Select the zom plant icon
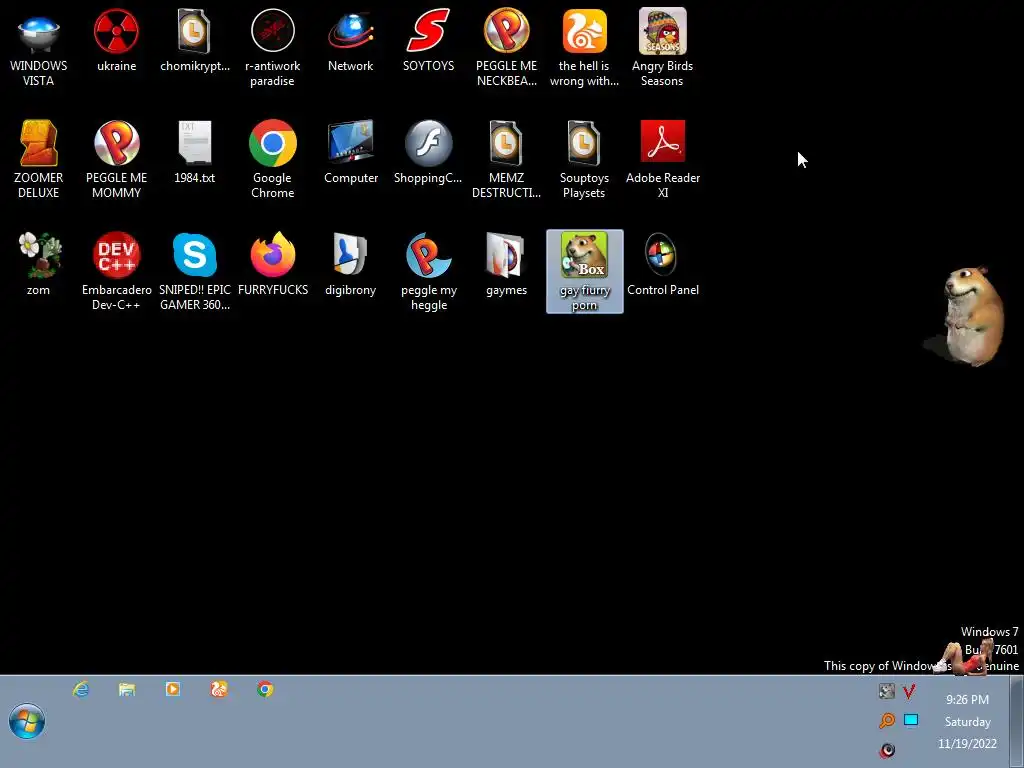 click(39, 264)
